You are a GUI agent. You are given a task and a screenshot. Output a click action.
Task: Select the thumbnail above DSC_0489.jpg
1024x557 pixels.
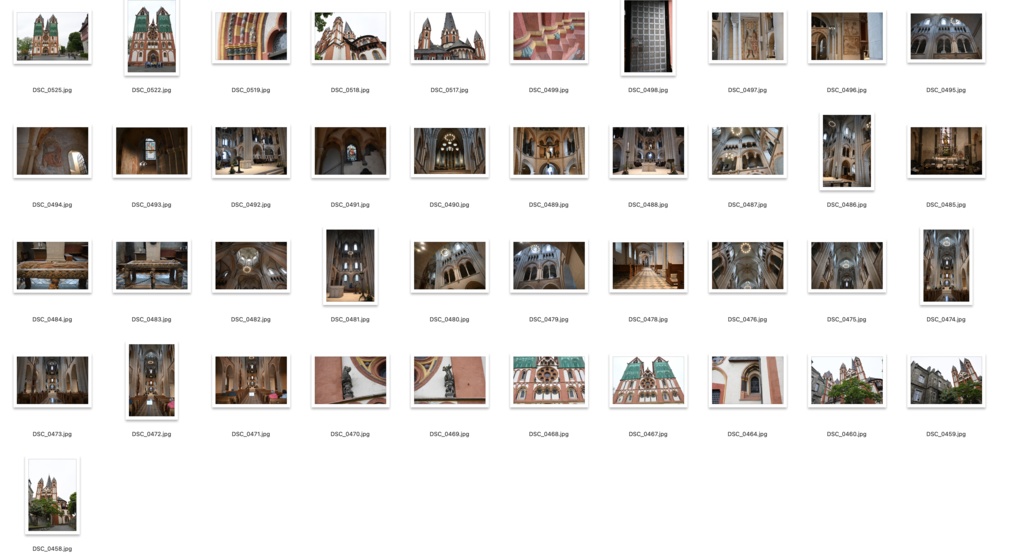coord(549,151)
